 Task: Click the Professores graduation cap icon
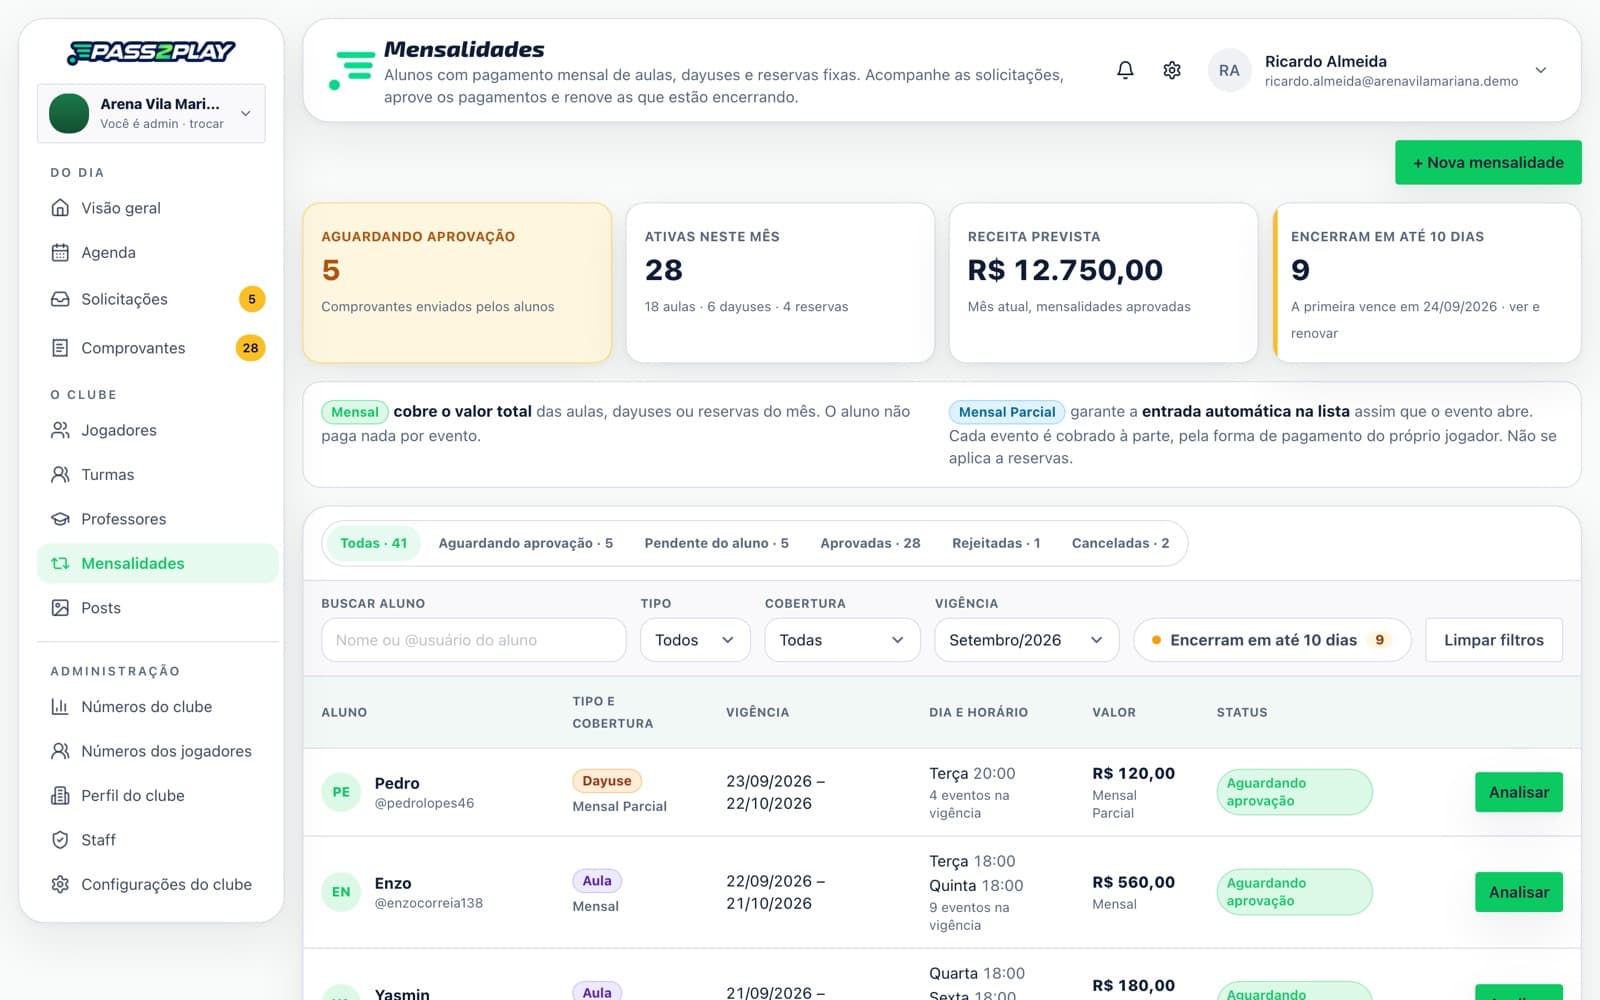click(60, 519)
